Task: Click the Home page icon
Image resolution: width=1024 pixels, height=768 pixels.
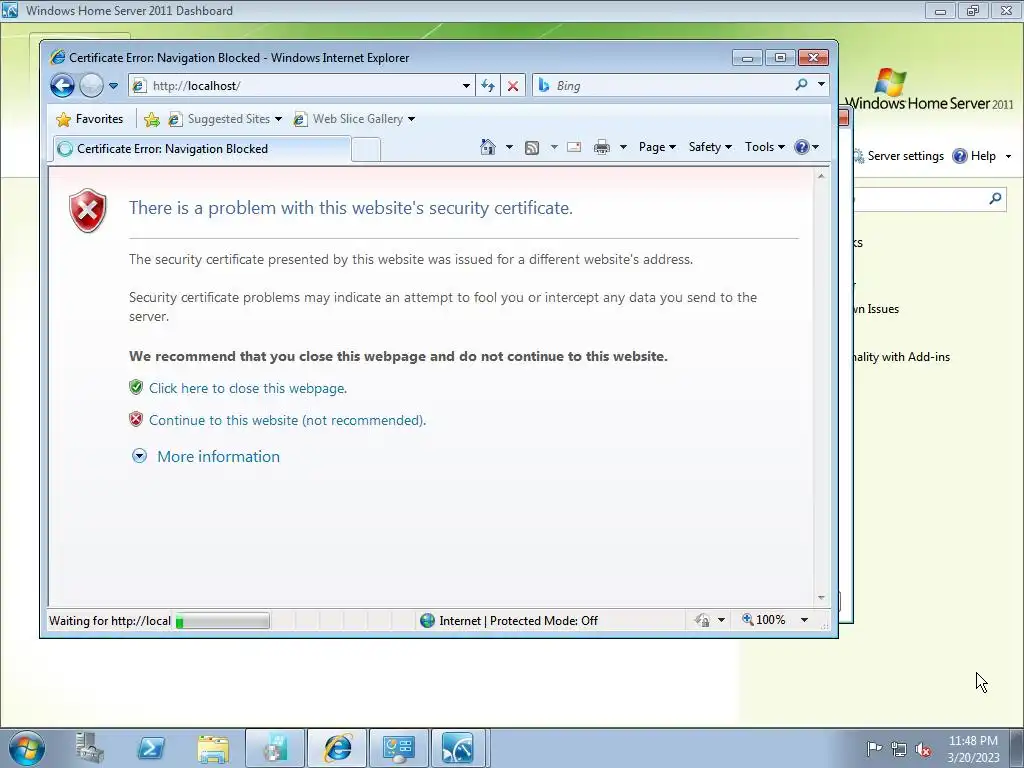Action: [487, 147]
